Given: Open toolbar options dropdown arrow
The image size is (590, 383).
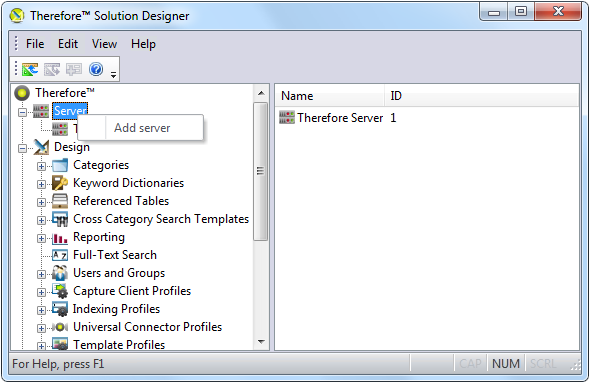Looking at the screenshot, I should (113, 75).
